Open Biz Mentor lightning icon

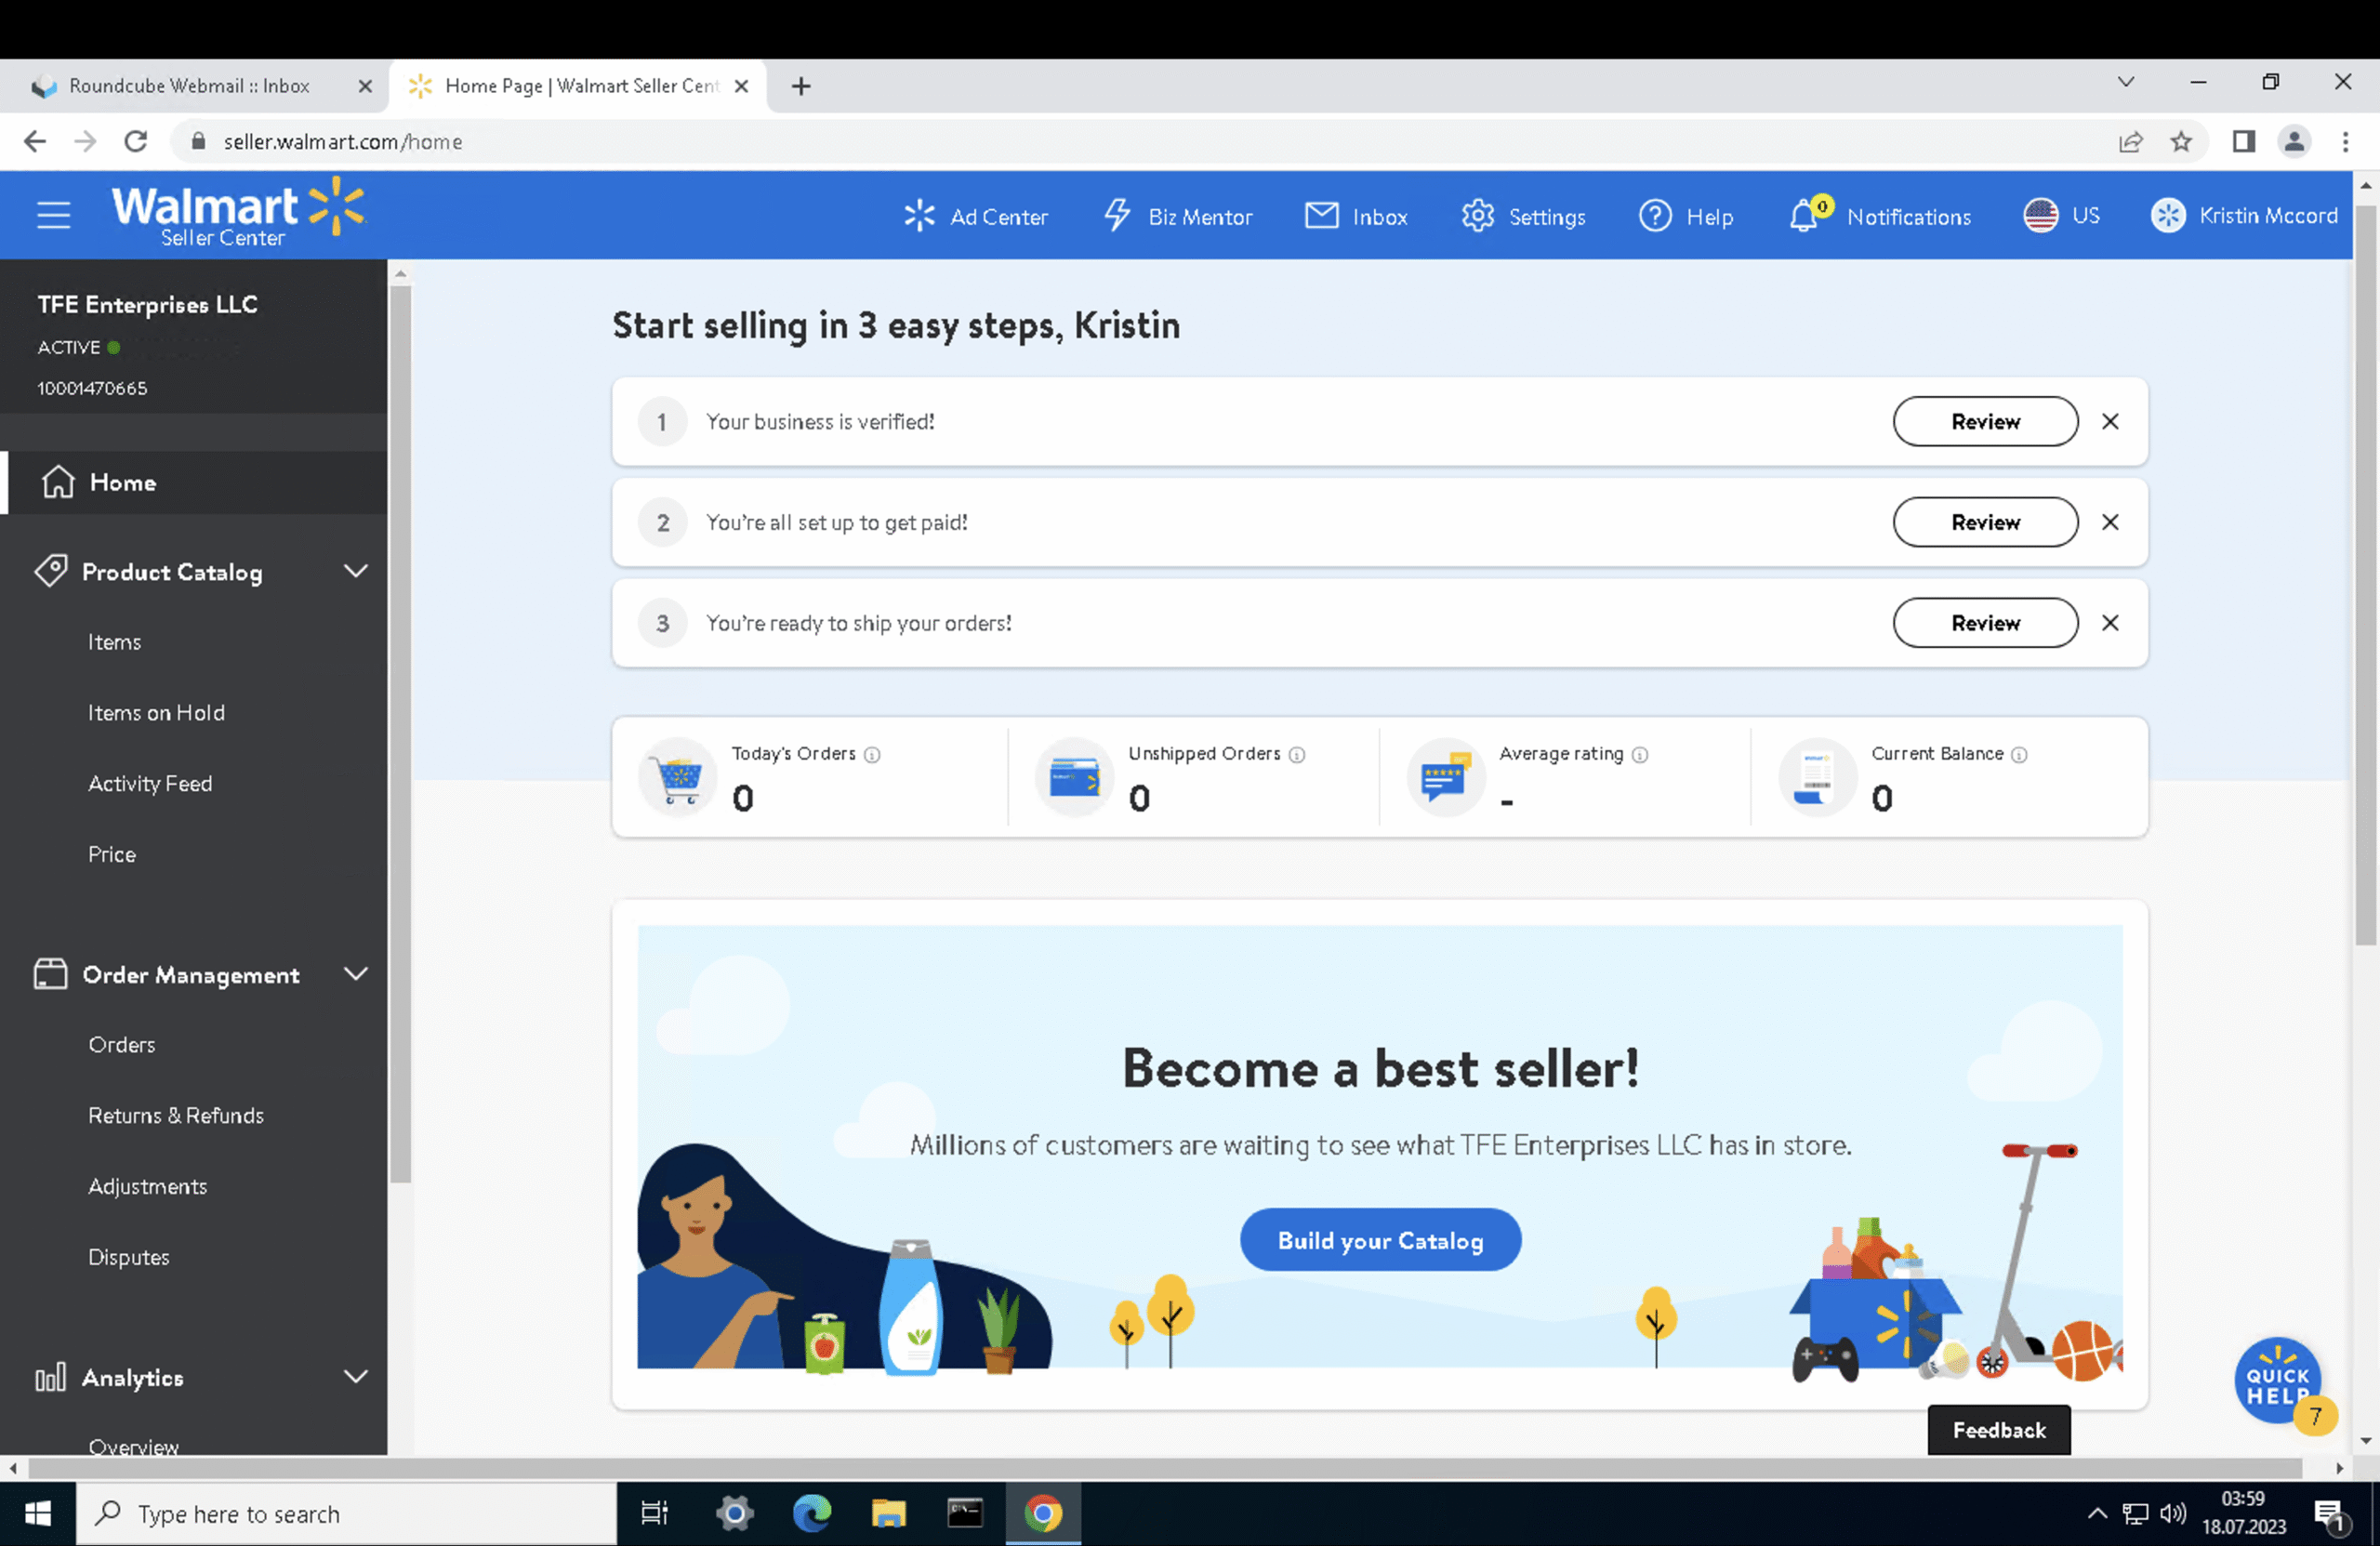(x=1117, y=215)
